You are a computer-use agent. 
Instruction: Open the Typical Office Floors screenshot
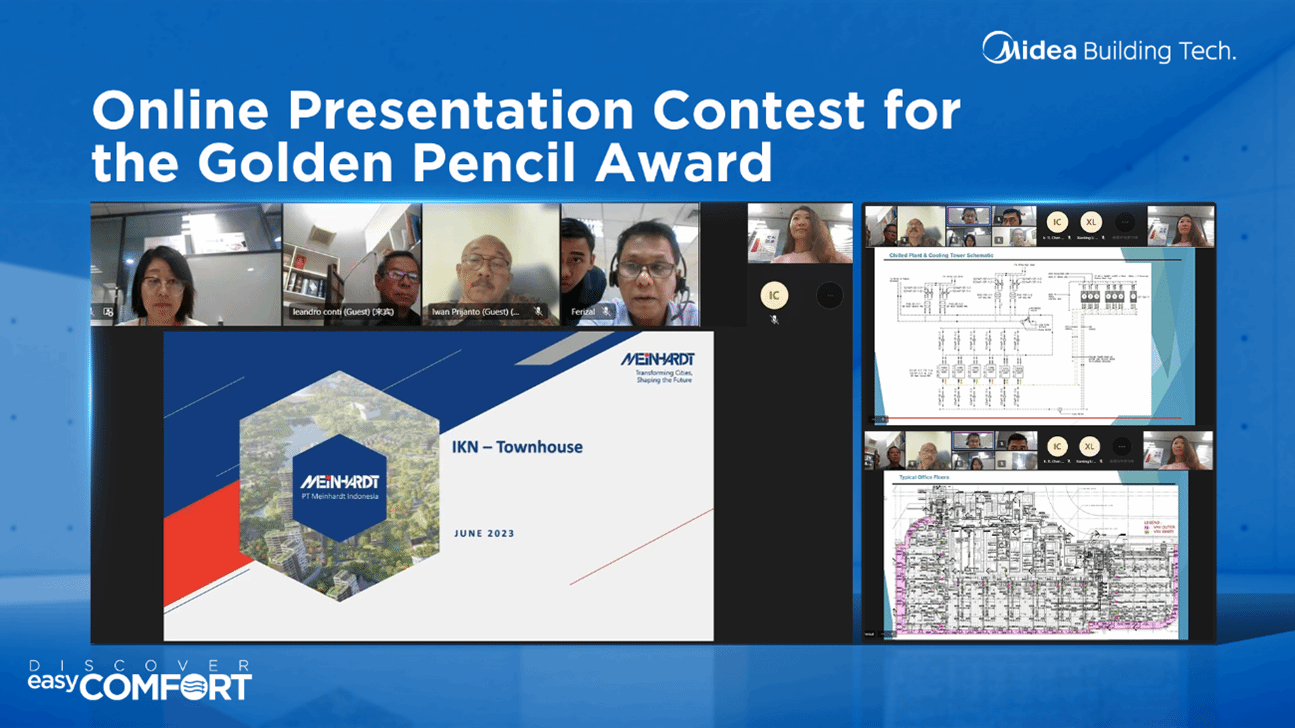[1030, 555]
